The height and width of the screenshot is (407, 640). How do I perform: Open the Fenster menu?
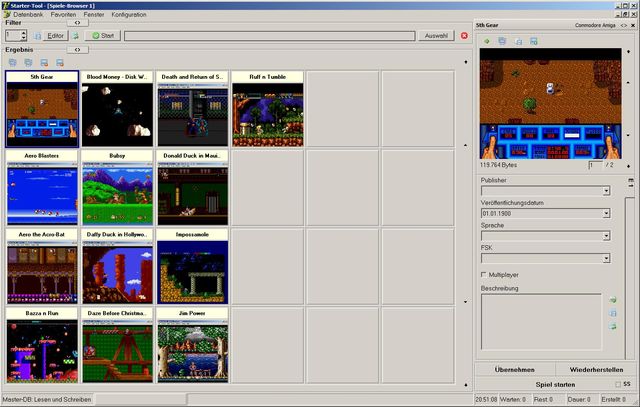pos(94,14)
